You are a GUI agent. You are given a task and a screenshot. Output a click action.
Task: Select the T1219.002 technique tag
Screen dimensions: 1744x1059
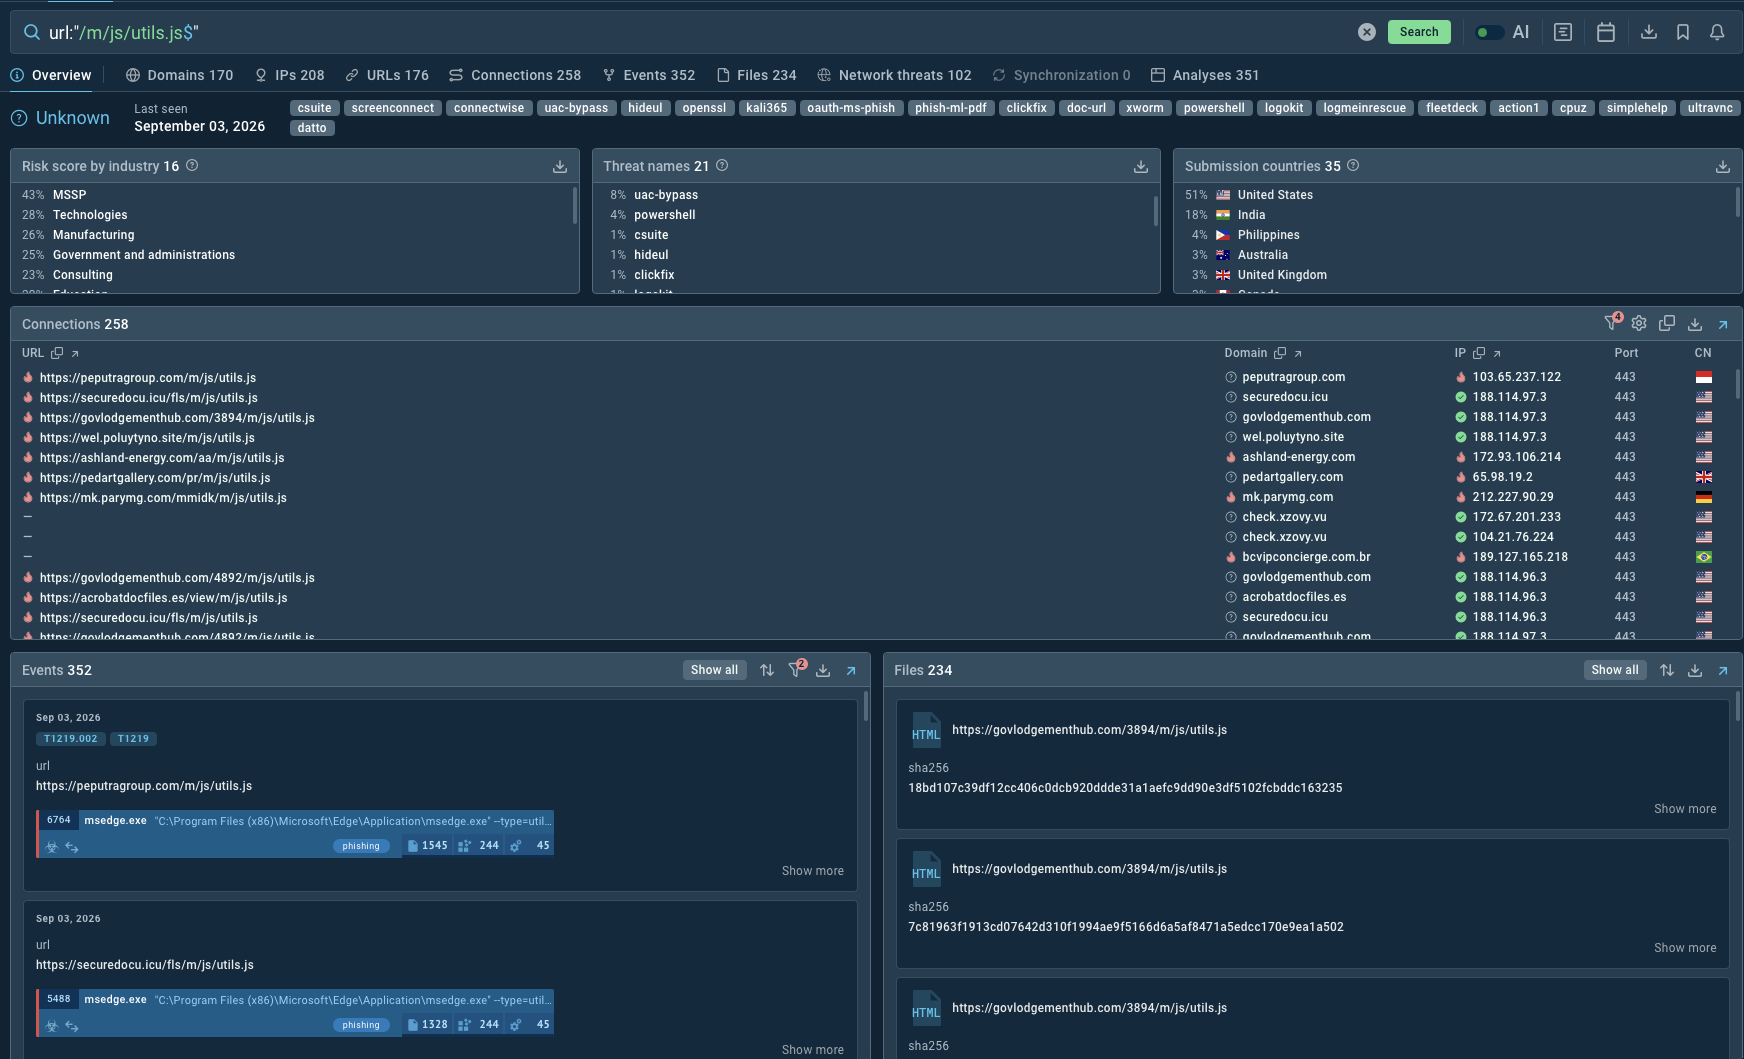(71, 739)
